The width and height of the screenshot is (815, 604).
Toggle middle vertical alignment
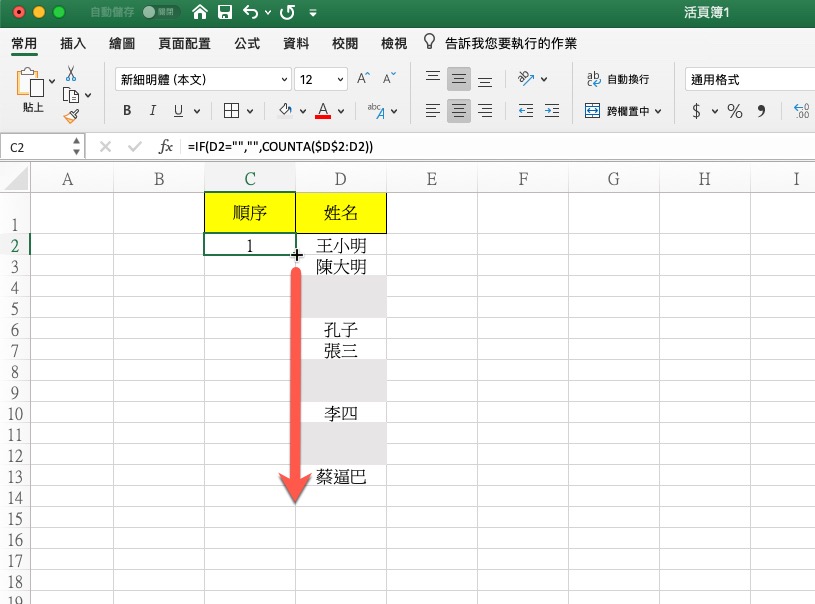458,79
